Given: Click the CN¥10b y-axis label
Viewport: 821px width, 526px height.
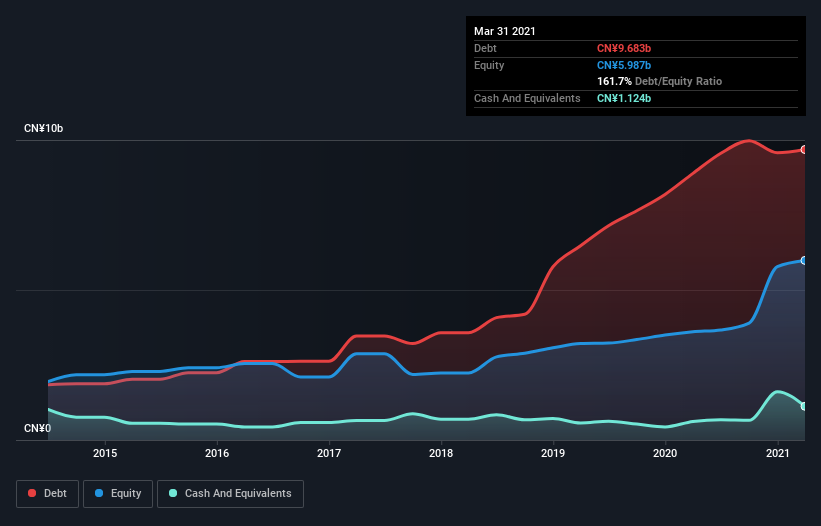Looking at the screenshot, I should [x=43, y=128].
